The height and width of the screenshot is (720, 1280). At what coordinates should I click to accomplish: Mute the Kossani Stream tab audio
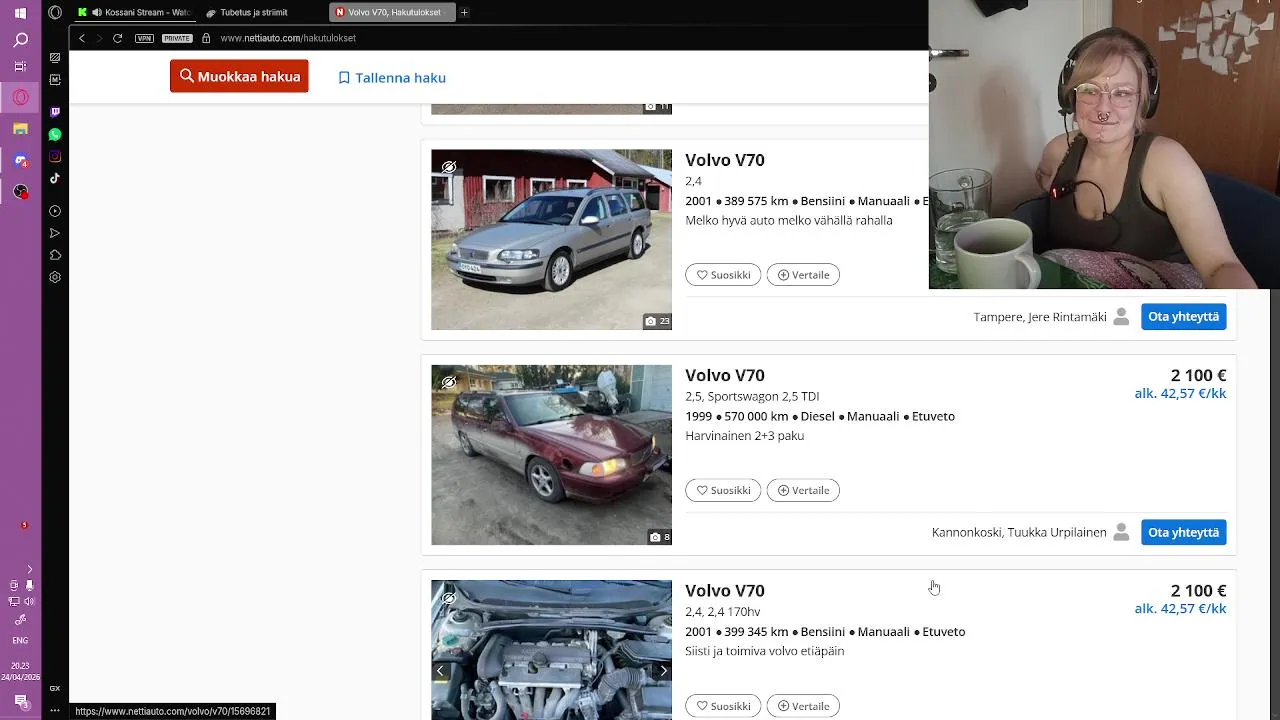[96, 12]
